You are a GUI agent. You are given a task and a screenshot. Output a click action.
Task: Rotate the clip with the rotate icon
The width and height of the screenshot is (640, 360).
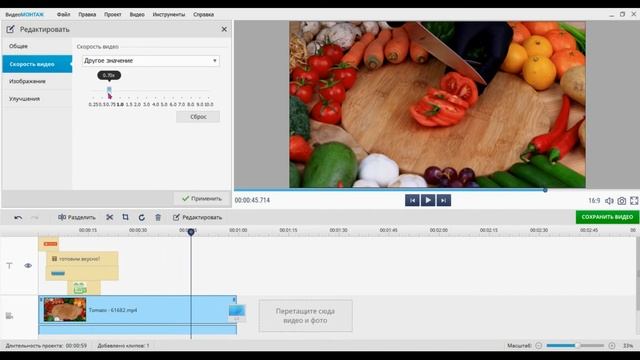click(142, 218)
